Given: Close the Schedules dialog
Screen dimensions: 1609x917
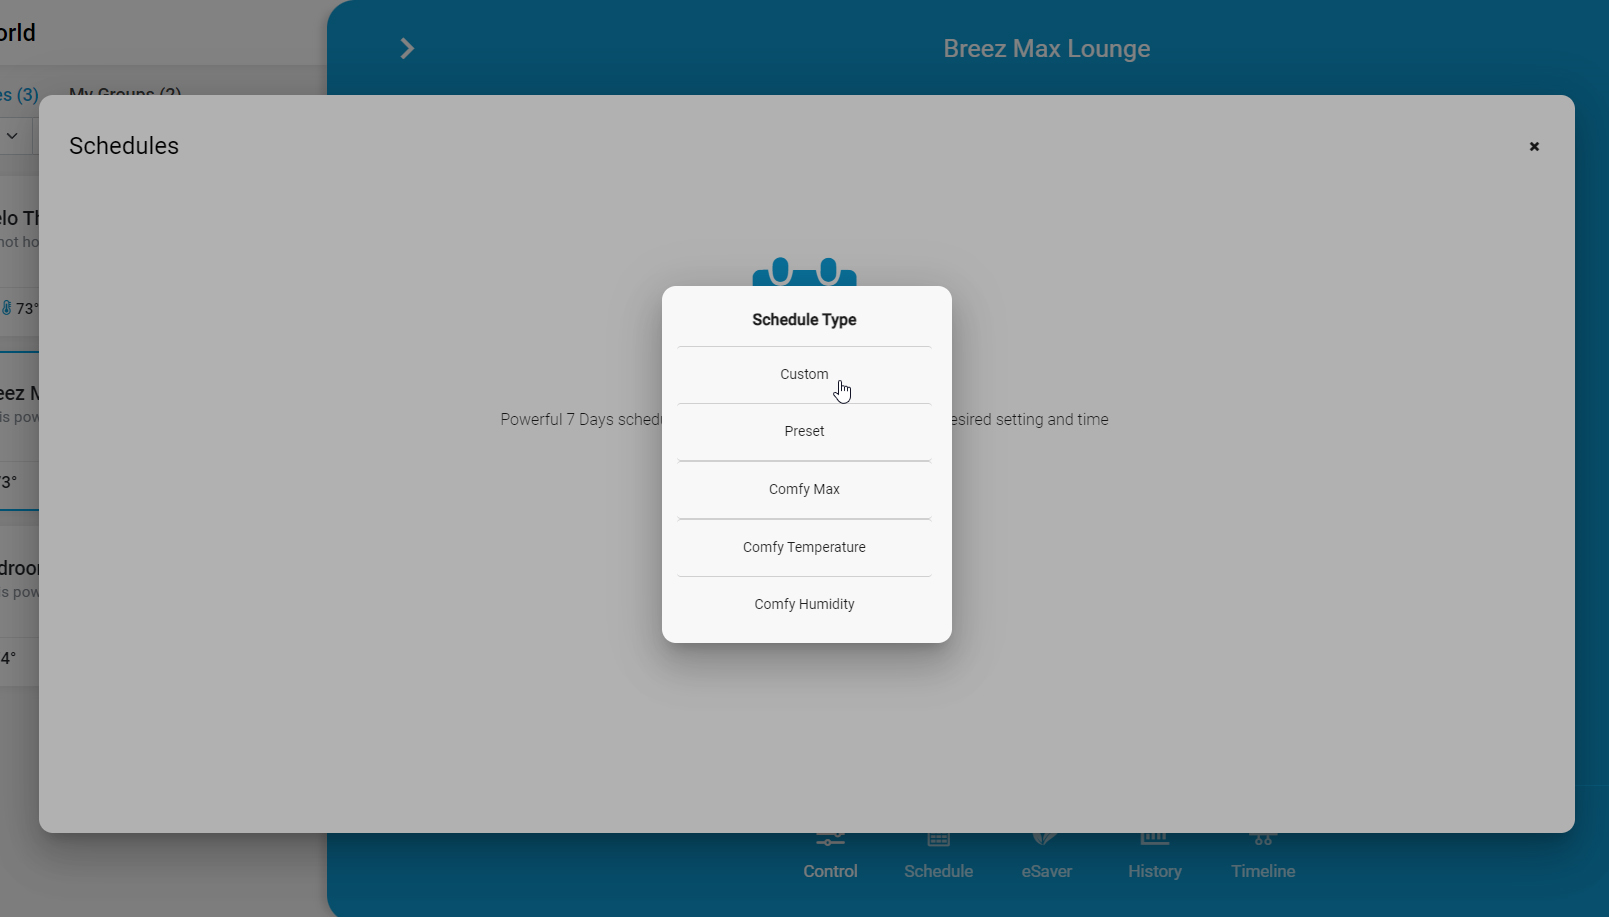Looking at the screenshot, I should (1534, 146).
